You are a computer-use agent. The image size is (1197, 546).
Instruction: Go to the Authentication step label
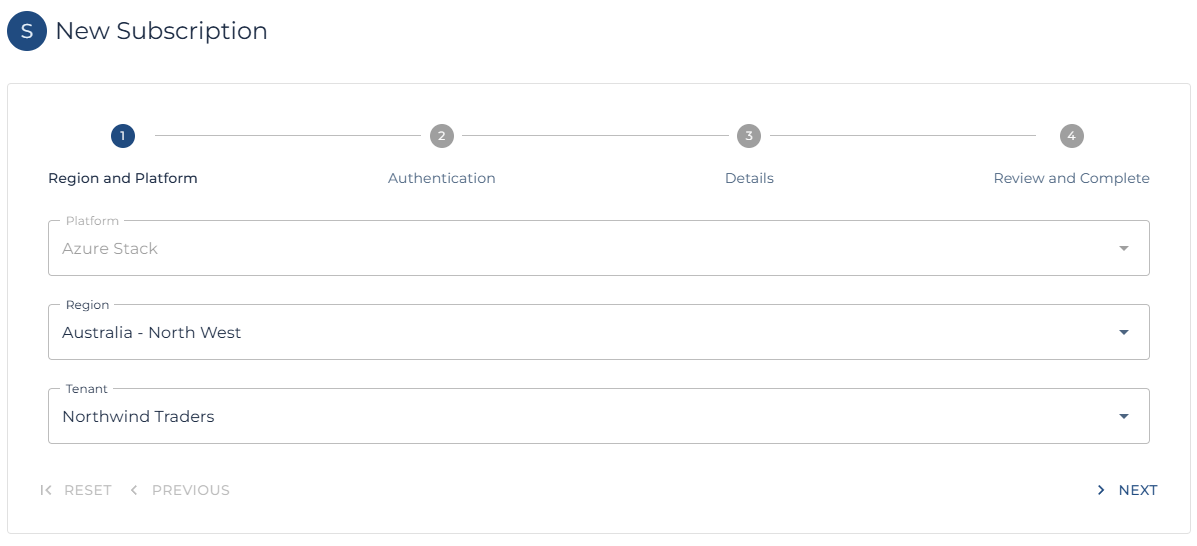(x=441, y=178)
